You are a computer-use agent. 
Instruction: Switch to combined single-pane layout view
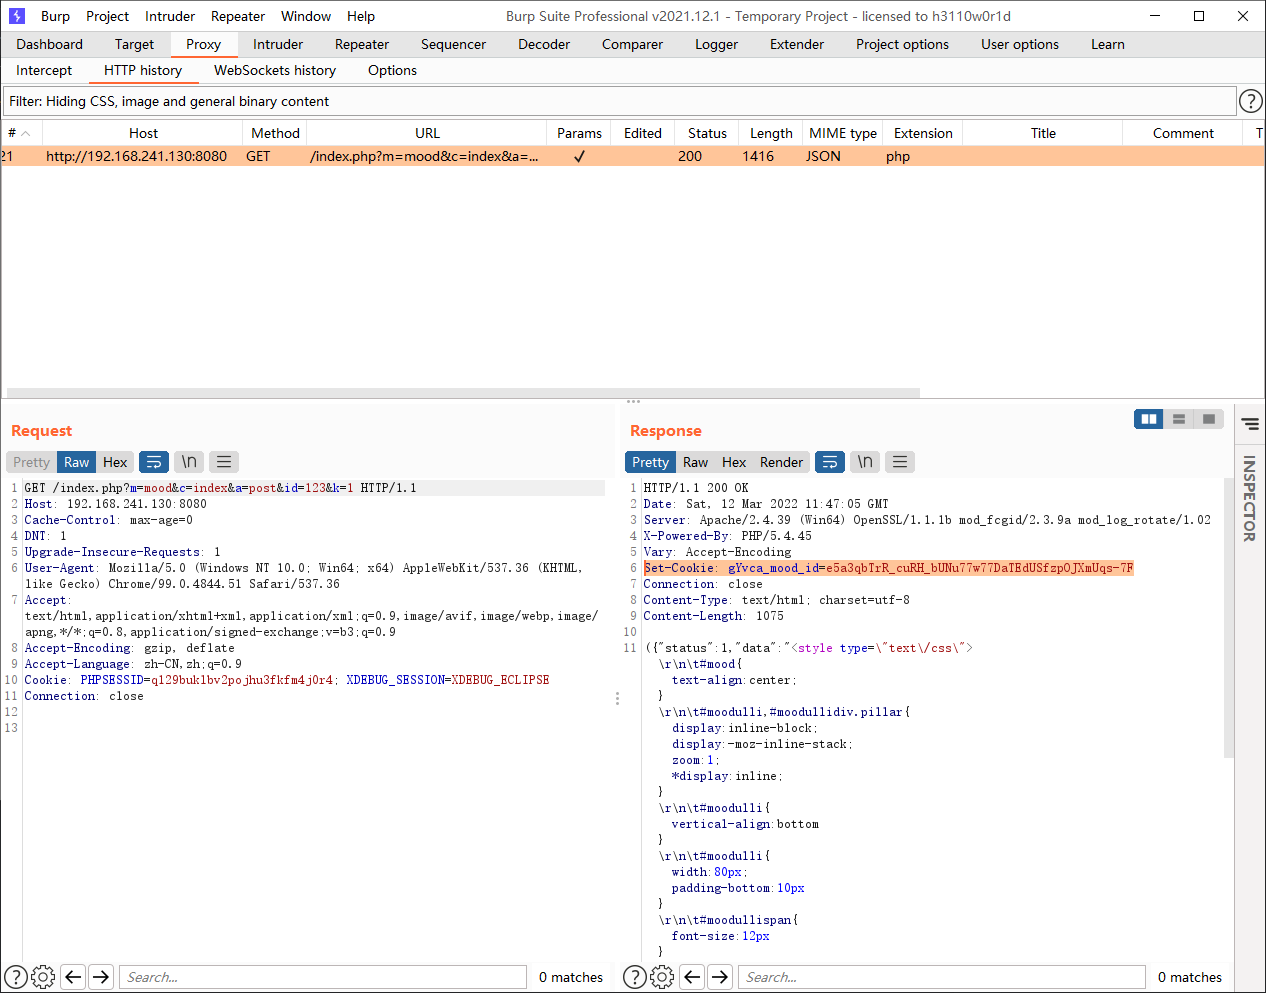(1209, 419)
